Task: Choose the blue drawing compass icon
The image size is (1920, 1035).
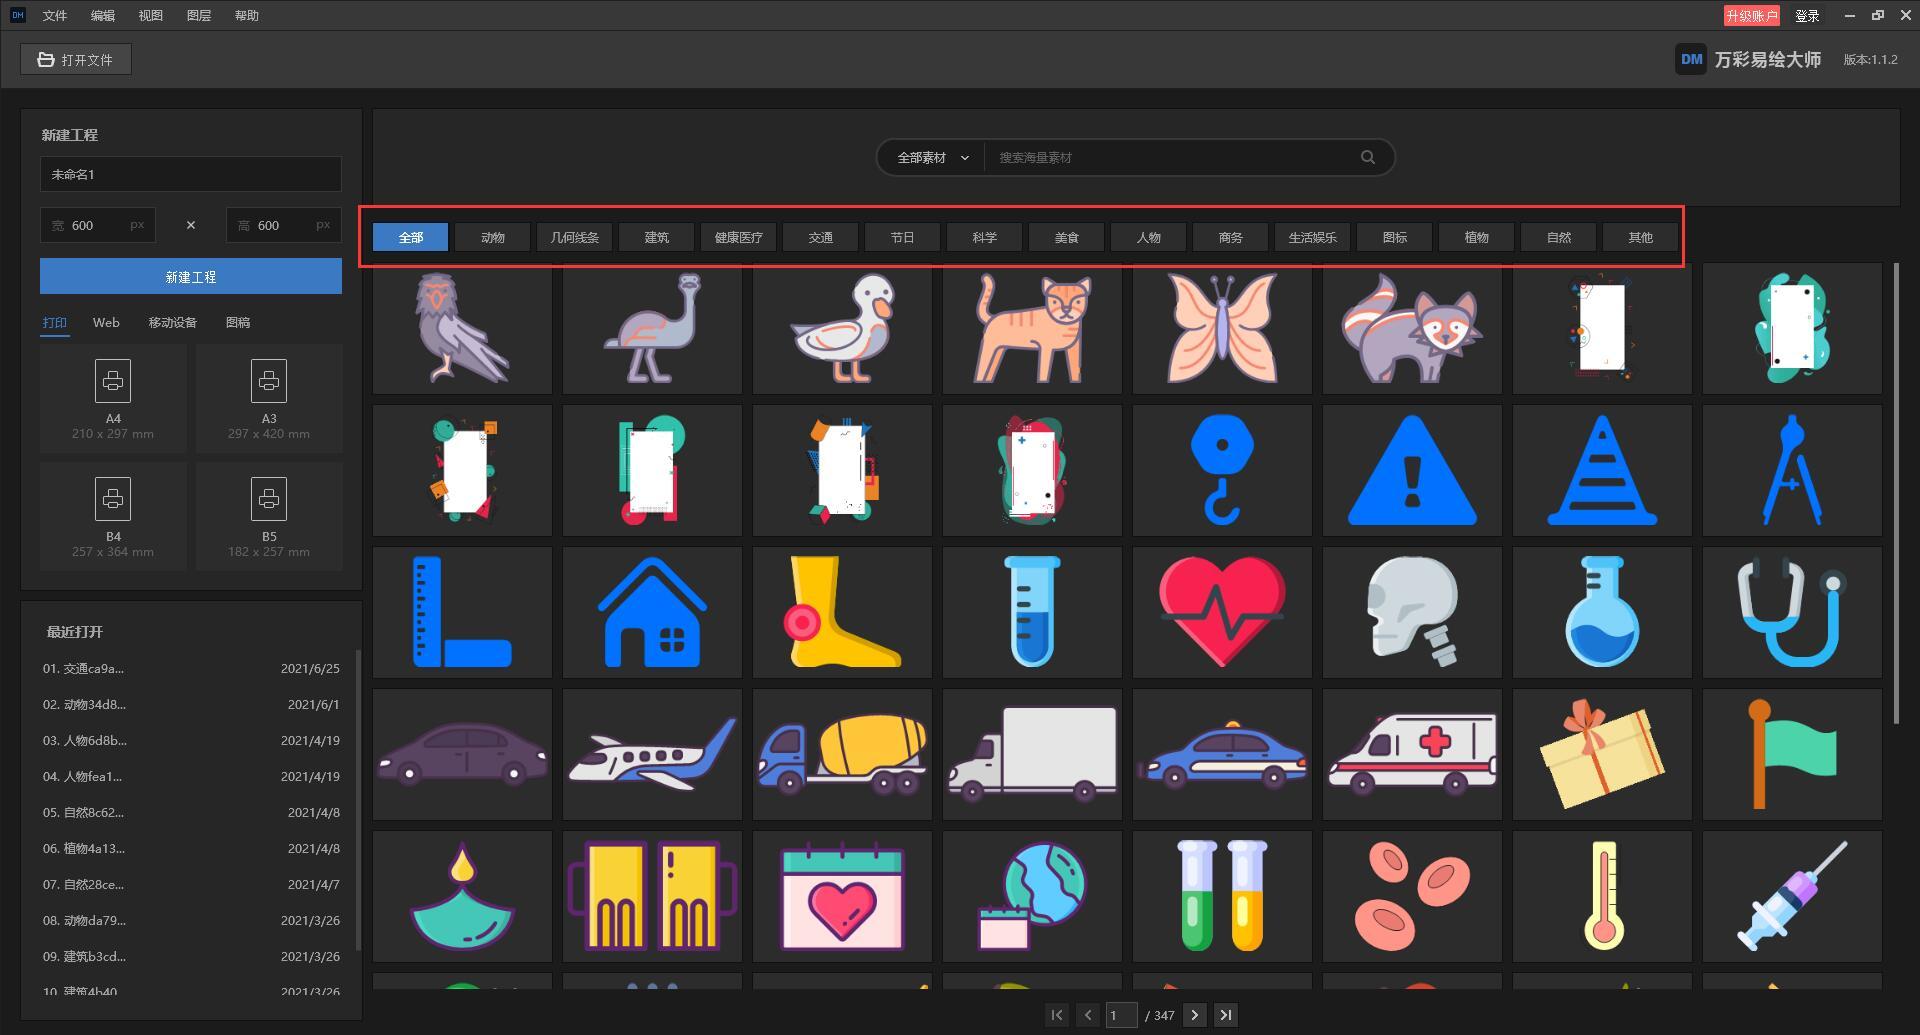Action: (x=1792, y=470)
